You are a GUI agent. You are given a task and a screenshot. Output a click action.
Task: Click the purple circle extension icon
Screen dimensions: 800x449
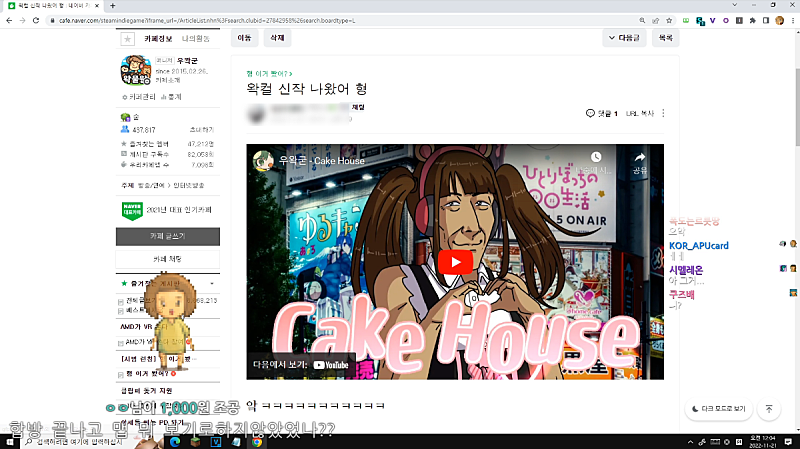[726, 20]
